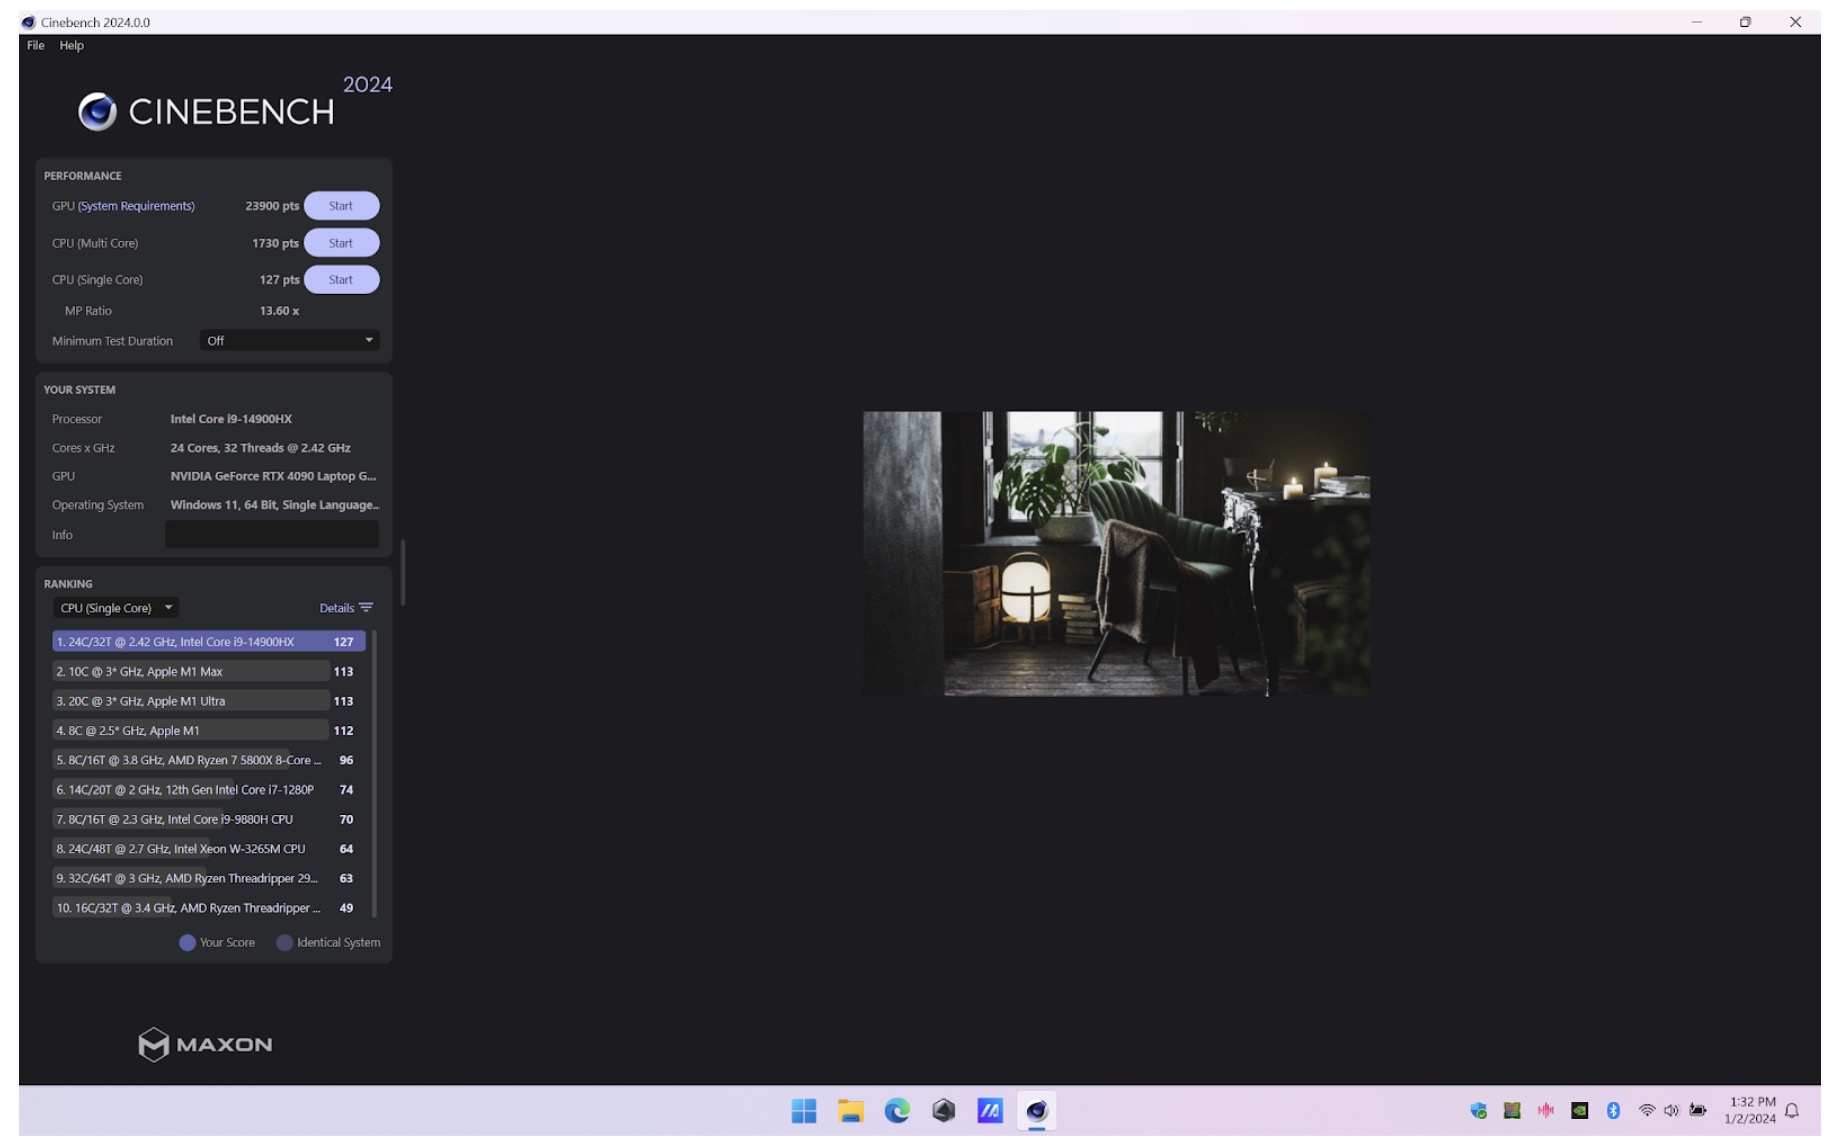Click the Identical System legend color dot

pos(284,943)
